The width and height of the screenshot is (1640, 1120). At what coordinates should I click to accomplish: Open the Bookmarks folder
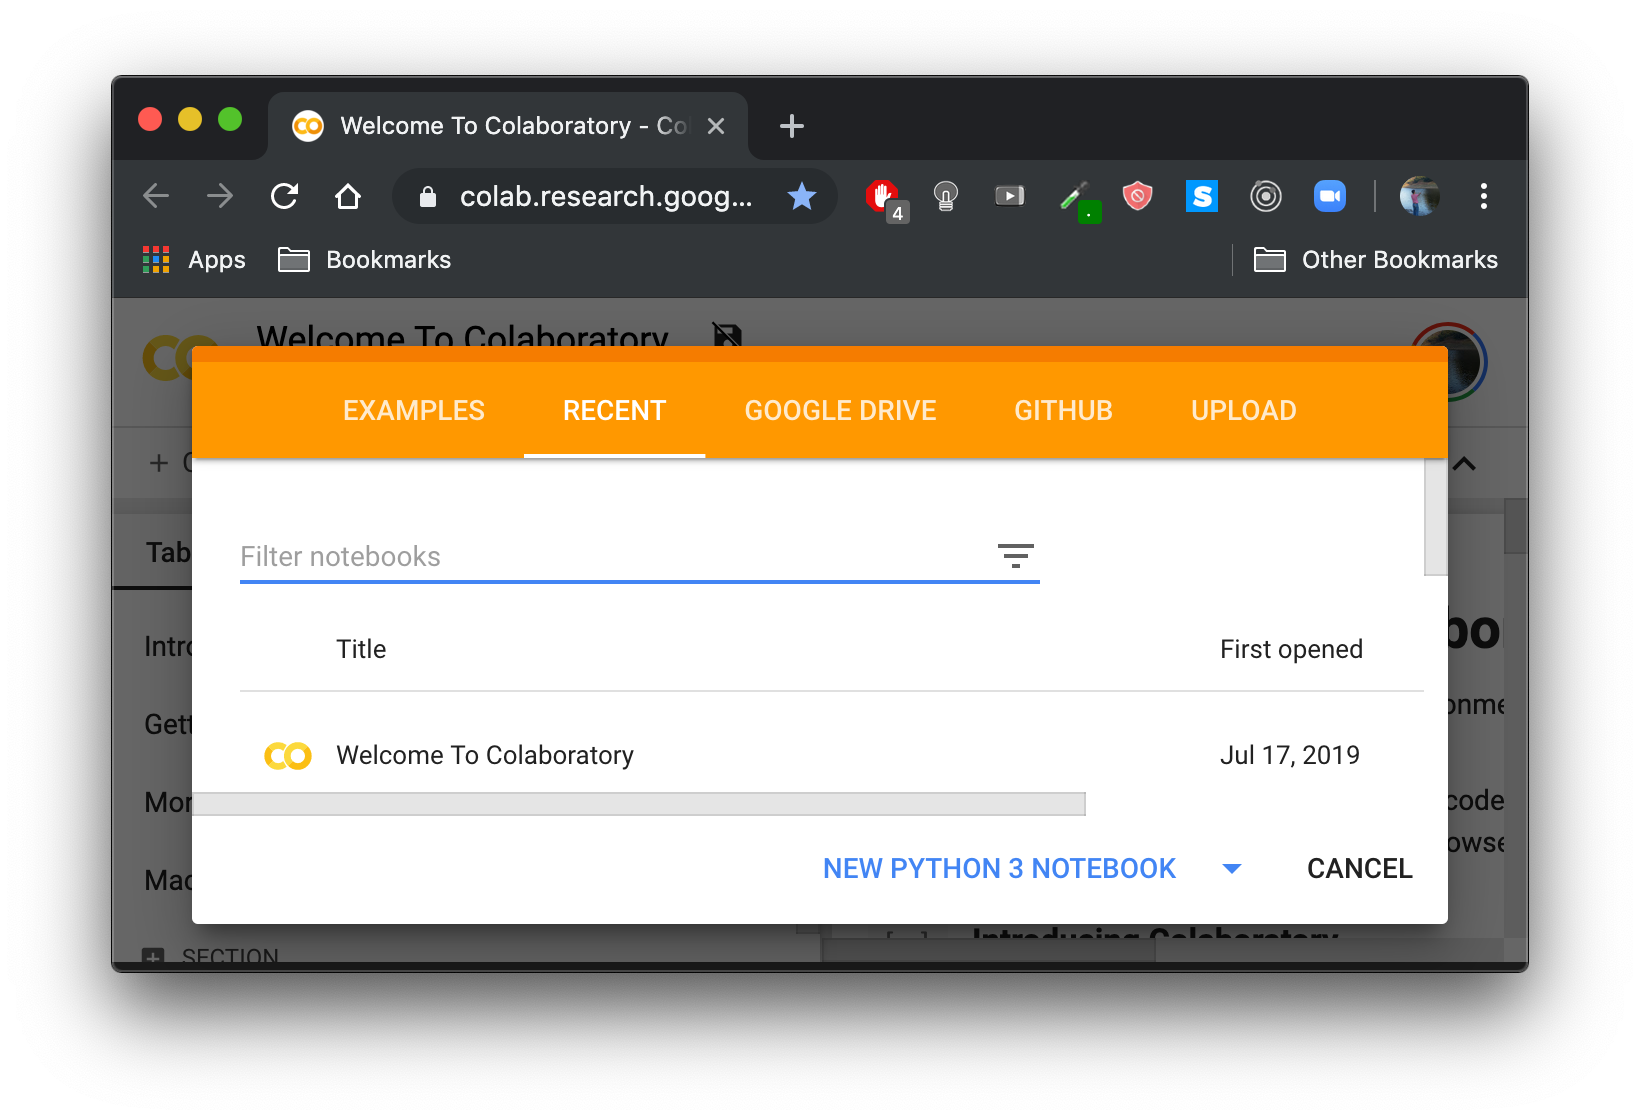(x=365, y=260)
